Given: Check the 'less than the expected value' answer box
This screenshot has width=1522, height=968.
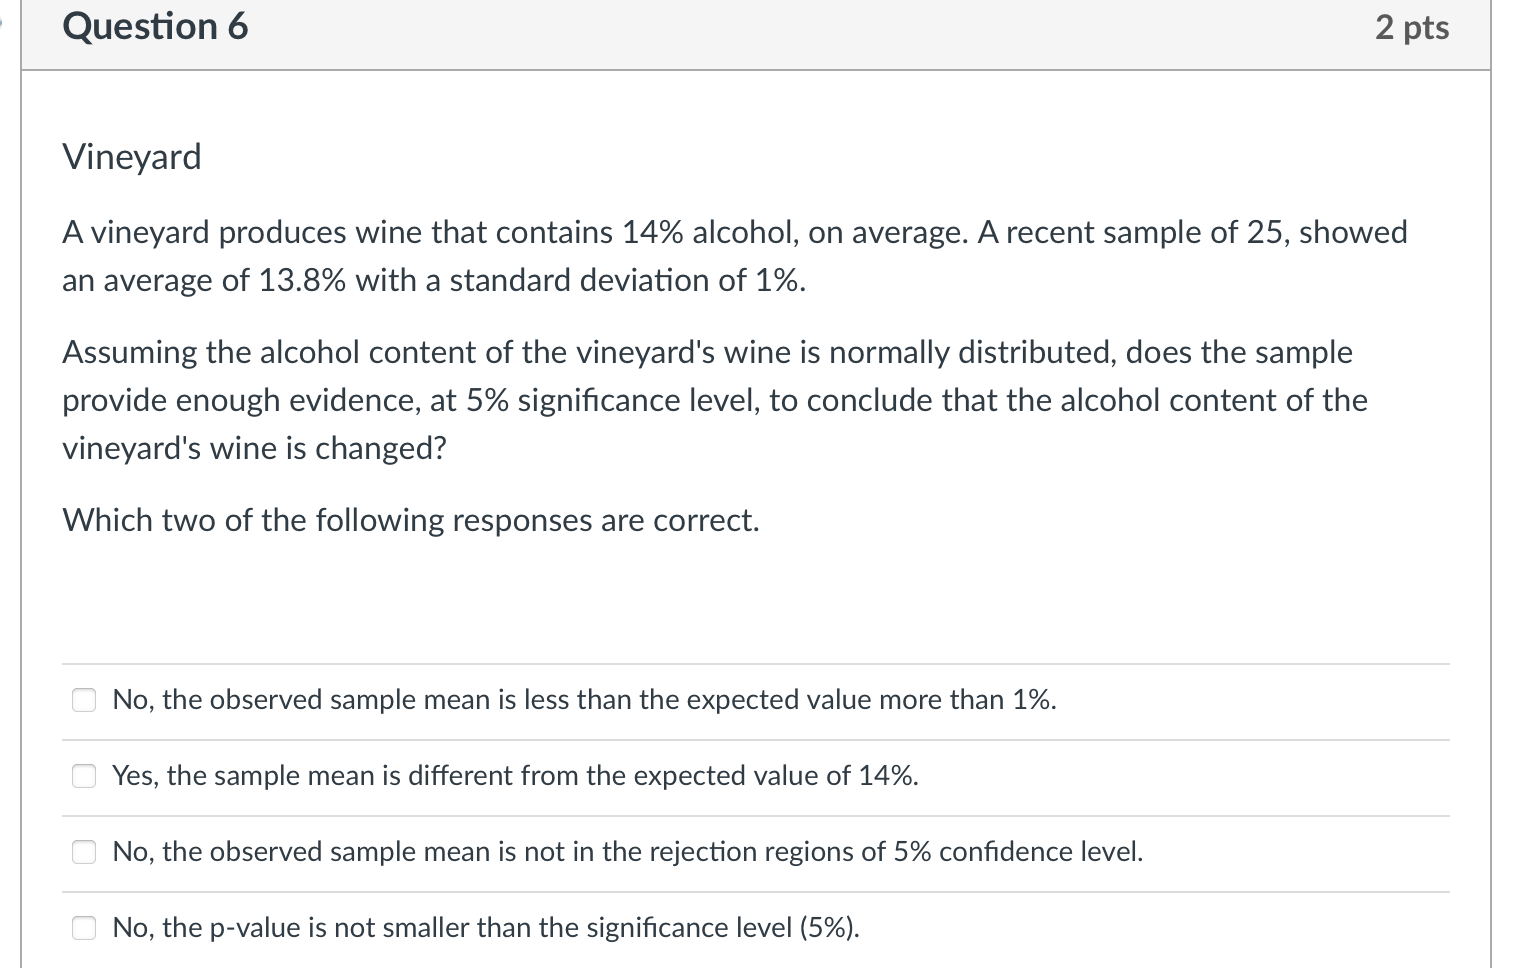Looking at the screenshot, I should 84,700.
